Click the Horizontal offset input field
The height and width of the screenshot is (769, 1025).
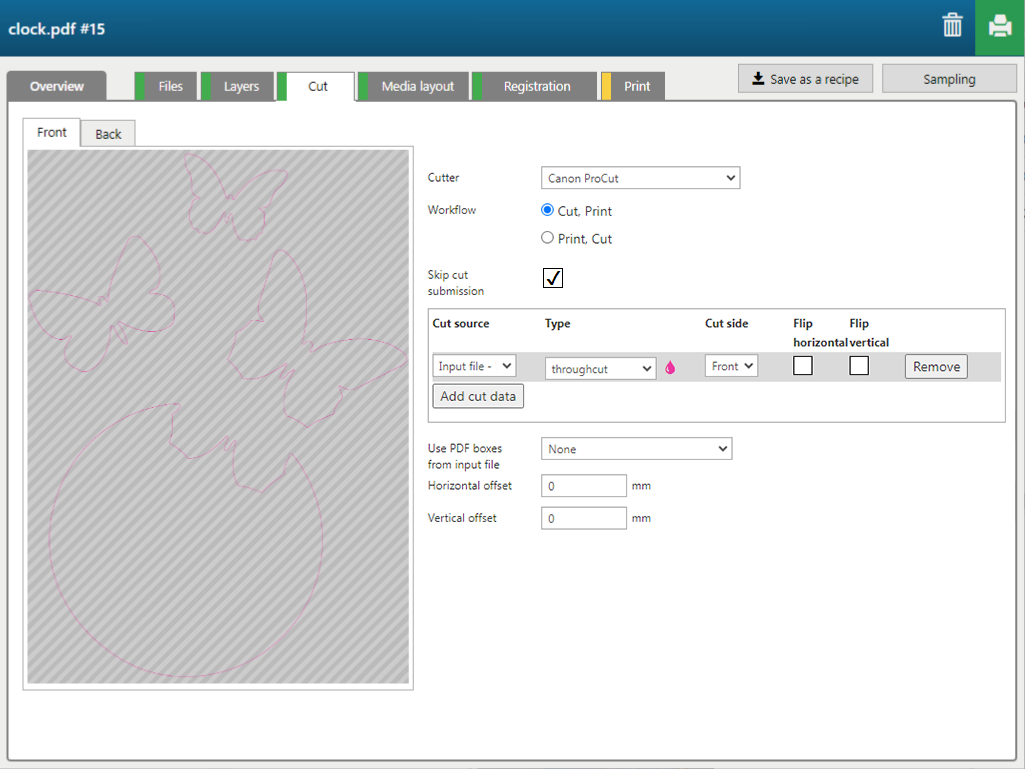click(584, 486)
